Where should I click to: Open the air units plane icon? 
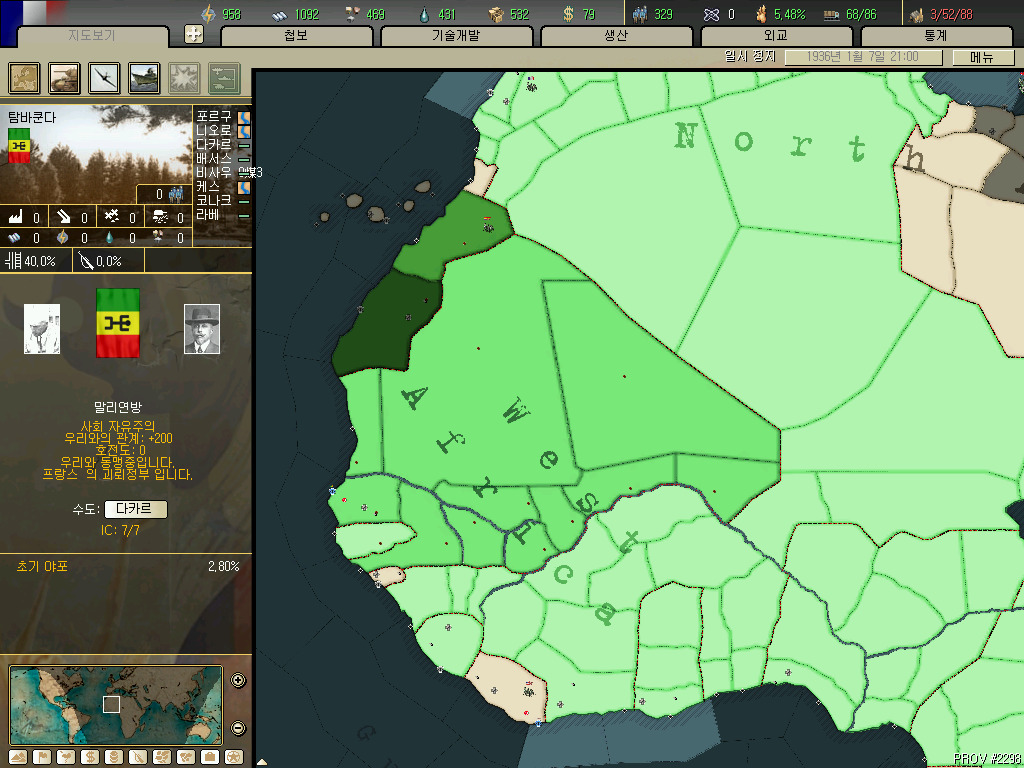click(104, 78)
